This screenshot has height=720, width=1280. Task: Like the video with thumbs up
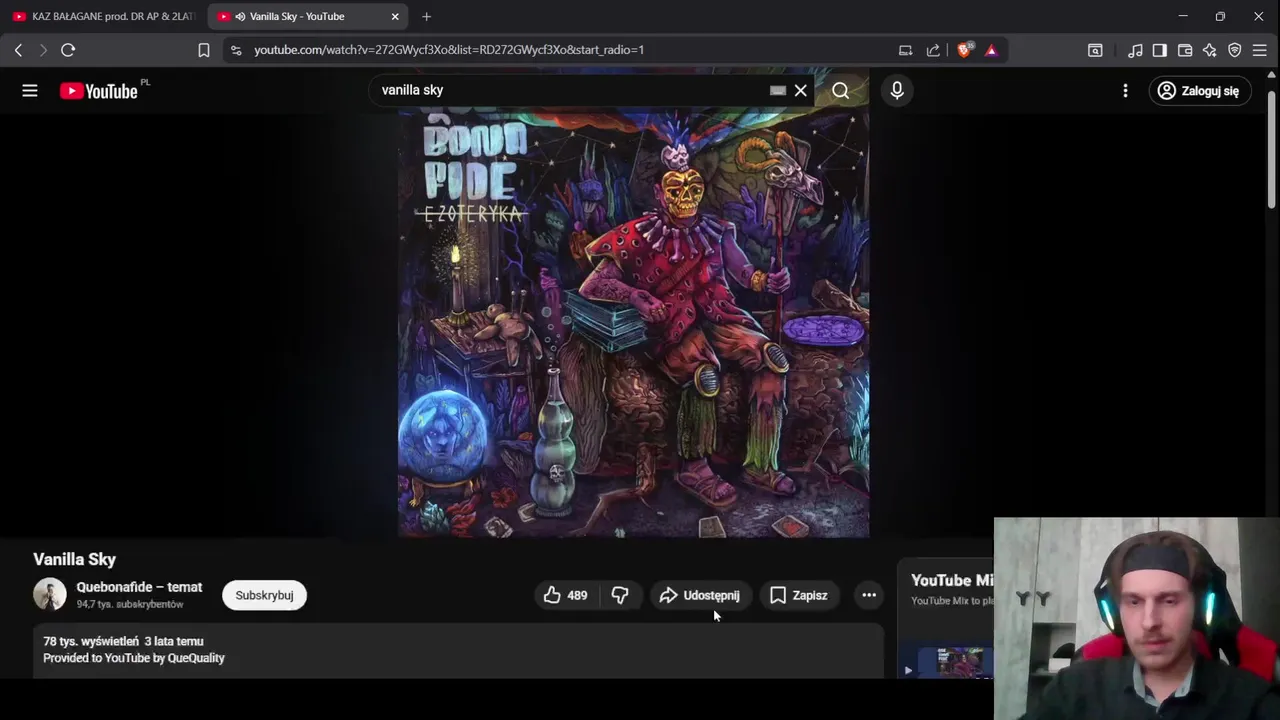(566, 595)
